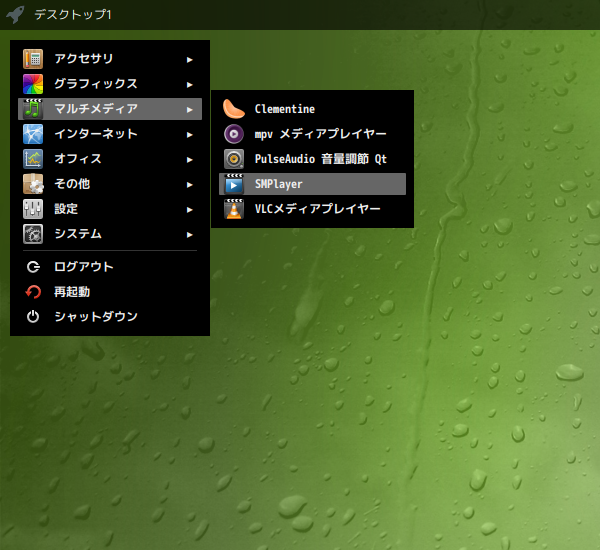The height and width of the screenshot is (550, 600).
Task: Click the orange Clementine icon
Action: pyautogui.click(x=234, y=109)
